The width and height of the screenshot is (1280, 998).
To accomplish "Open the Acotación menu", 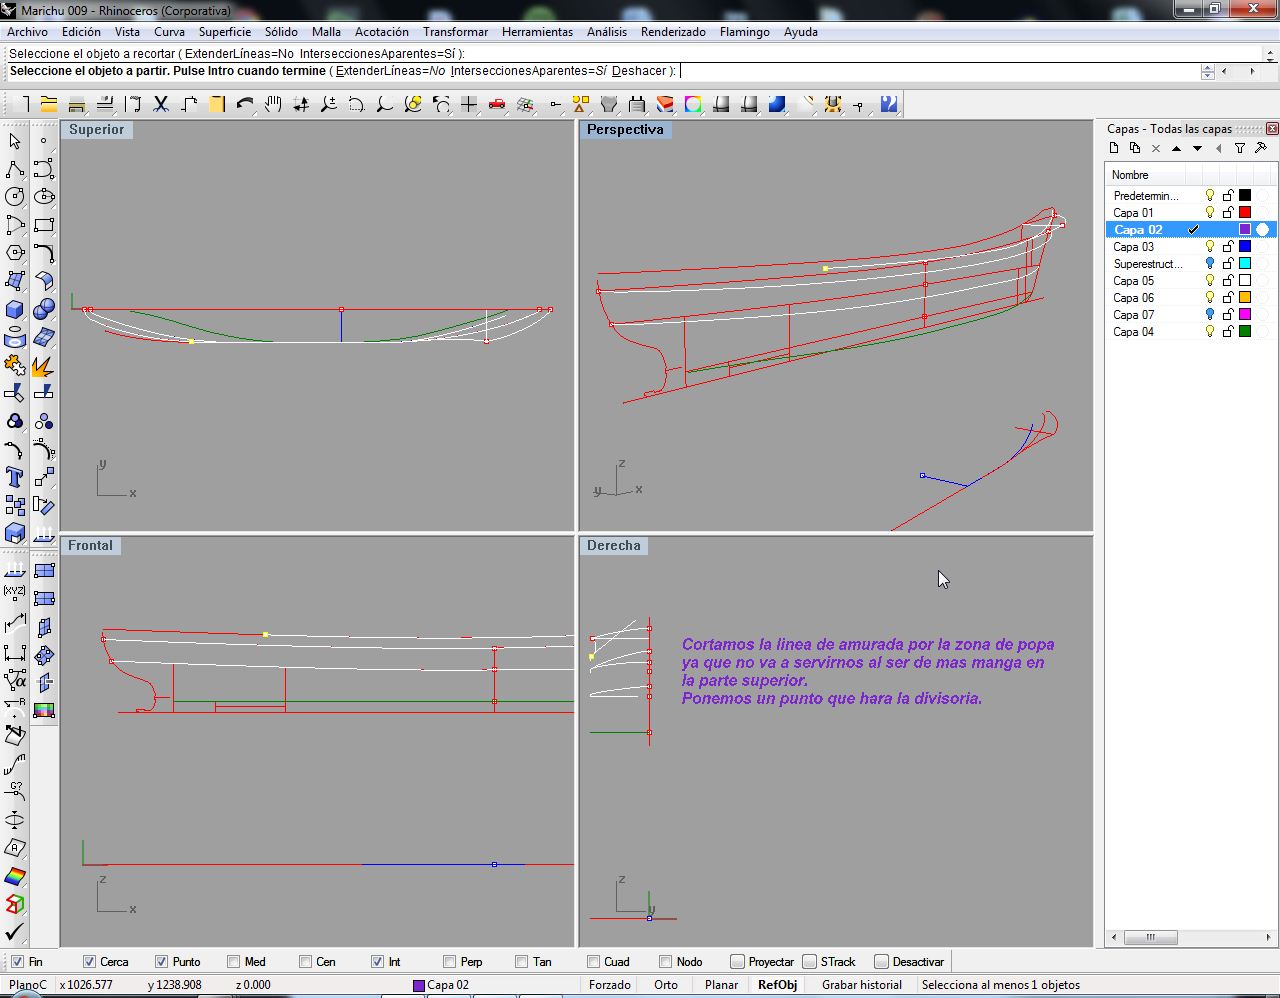I will point(381,32).
